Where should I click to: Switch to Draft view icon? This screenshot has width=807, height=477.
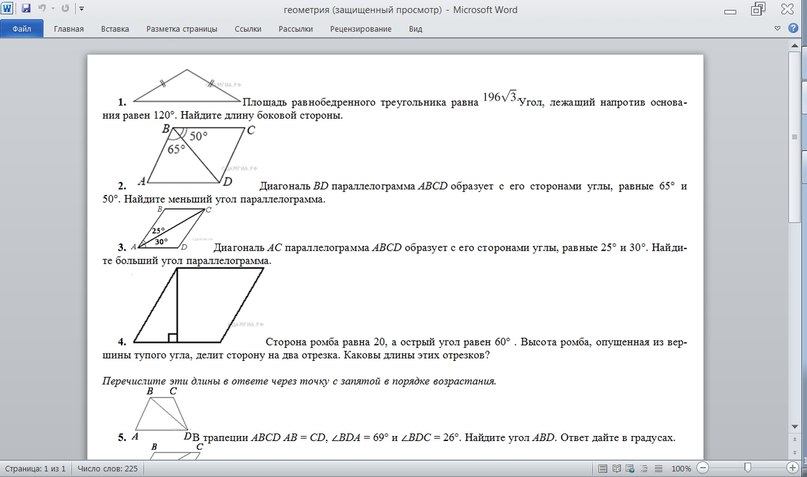[658, 469]
